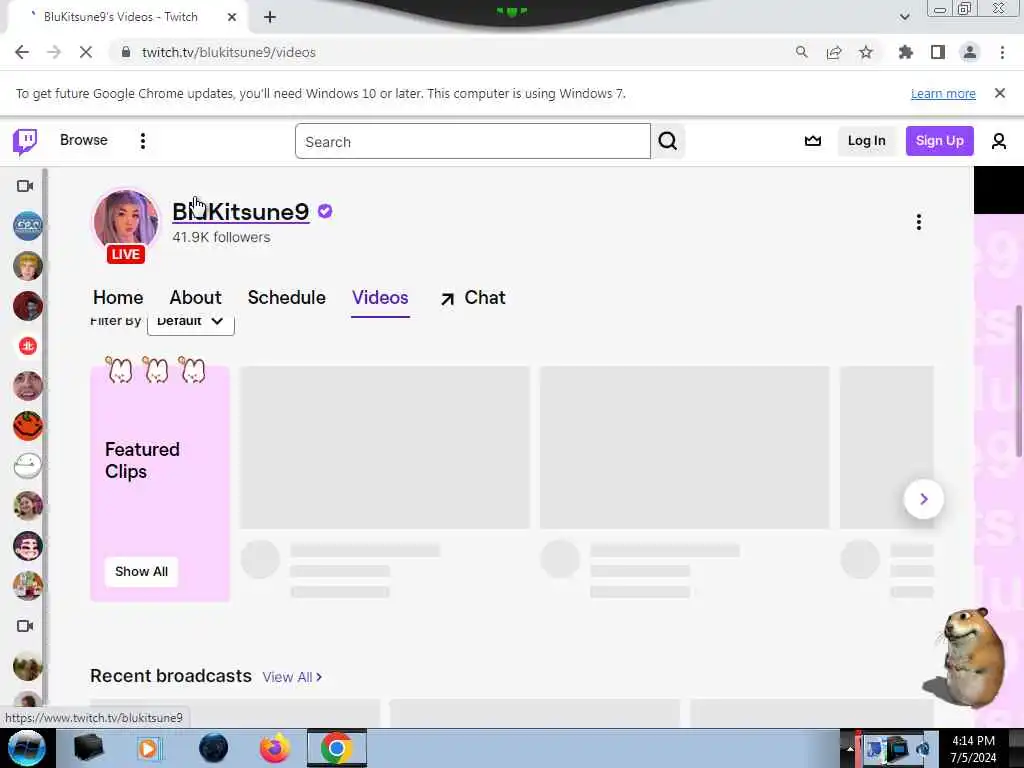Open the blond-haired avatar sidebar channel
This screenshot has height=768, width=1024.
coord(27,266)
